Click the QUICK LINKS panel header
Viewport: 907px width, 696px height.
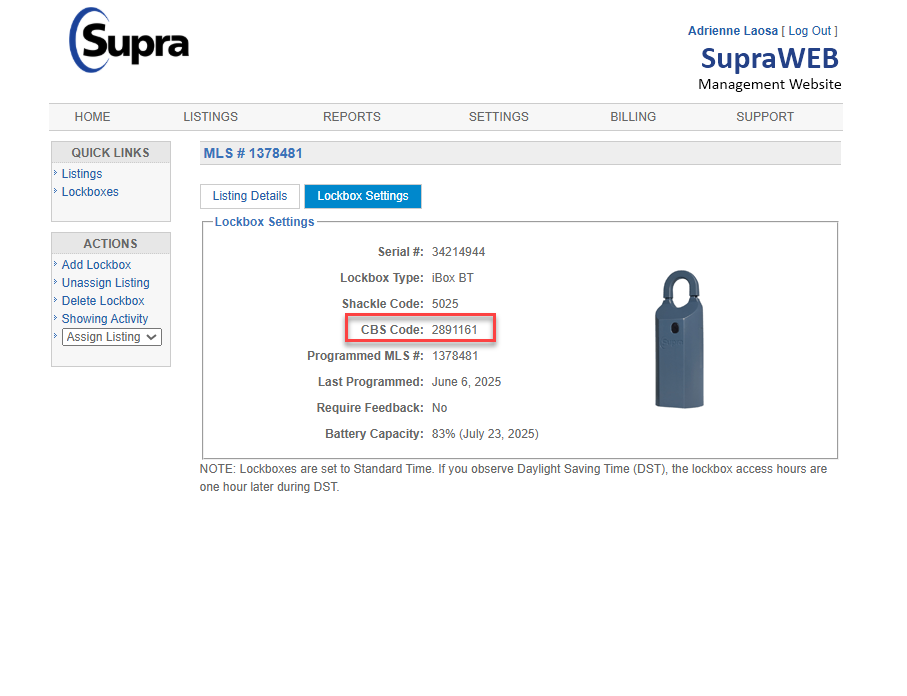click(110, 152)
